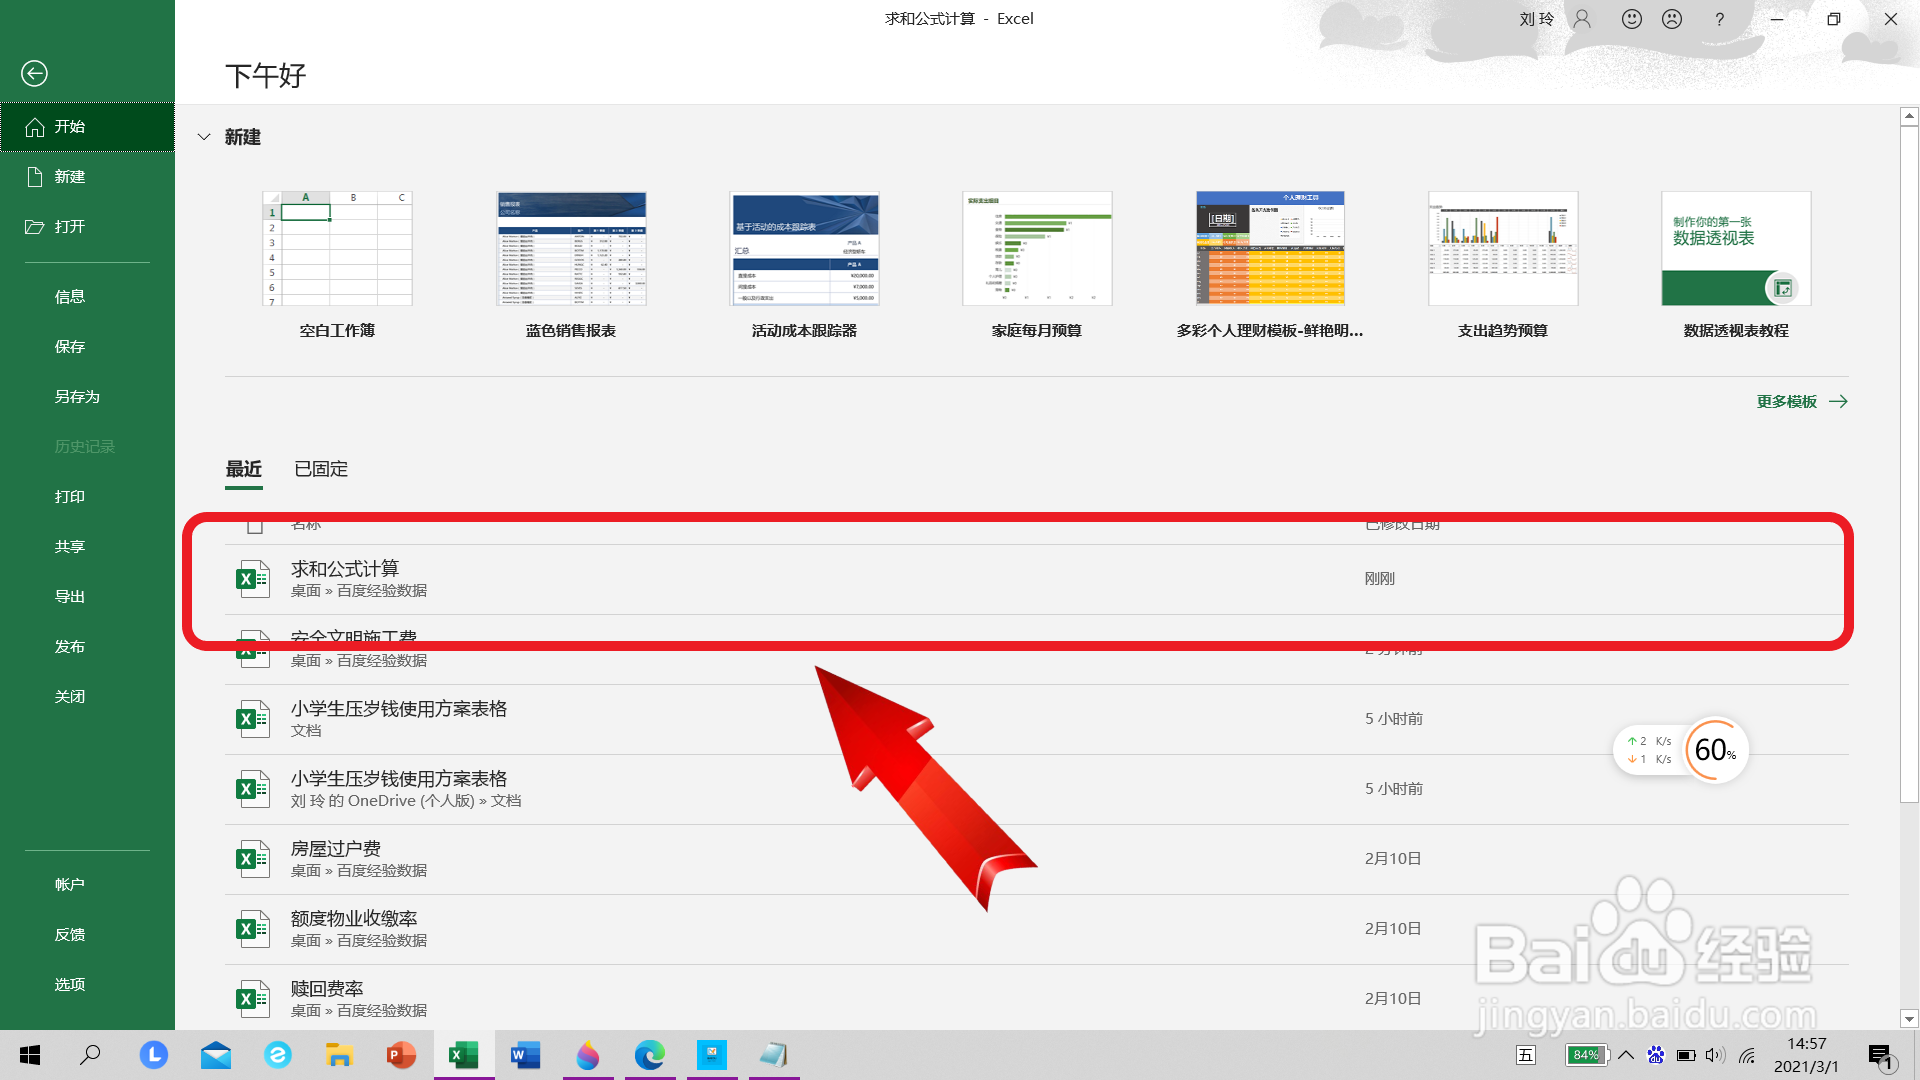Open the 数据透视表教程 template
This screenshot has height=1080, width=1920.
coord(1736,249)
